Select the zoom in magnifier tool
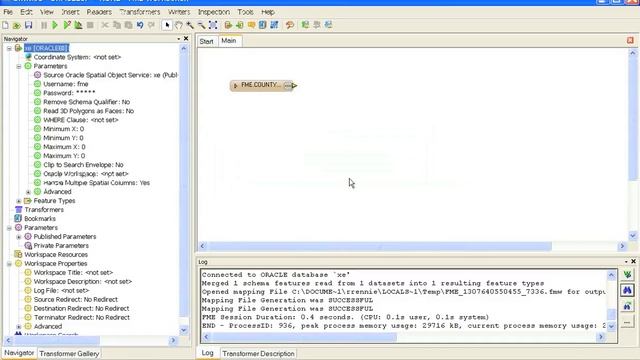Screen dimensions: 640x360 190,25
